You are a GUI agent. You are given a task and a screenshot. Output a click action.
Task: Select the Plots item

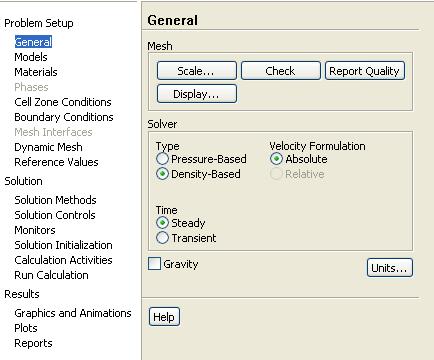pyautogui.click(x=26, y=328)
